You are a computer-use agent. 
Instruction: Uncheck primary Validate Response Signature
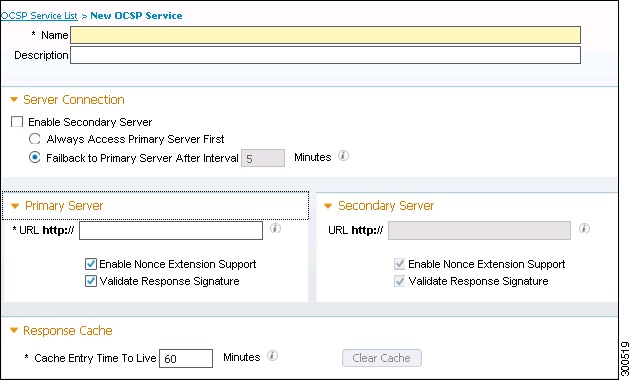[x=91, y=281]
